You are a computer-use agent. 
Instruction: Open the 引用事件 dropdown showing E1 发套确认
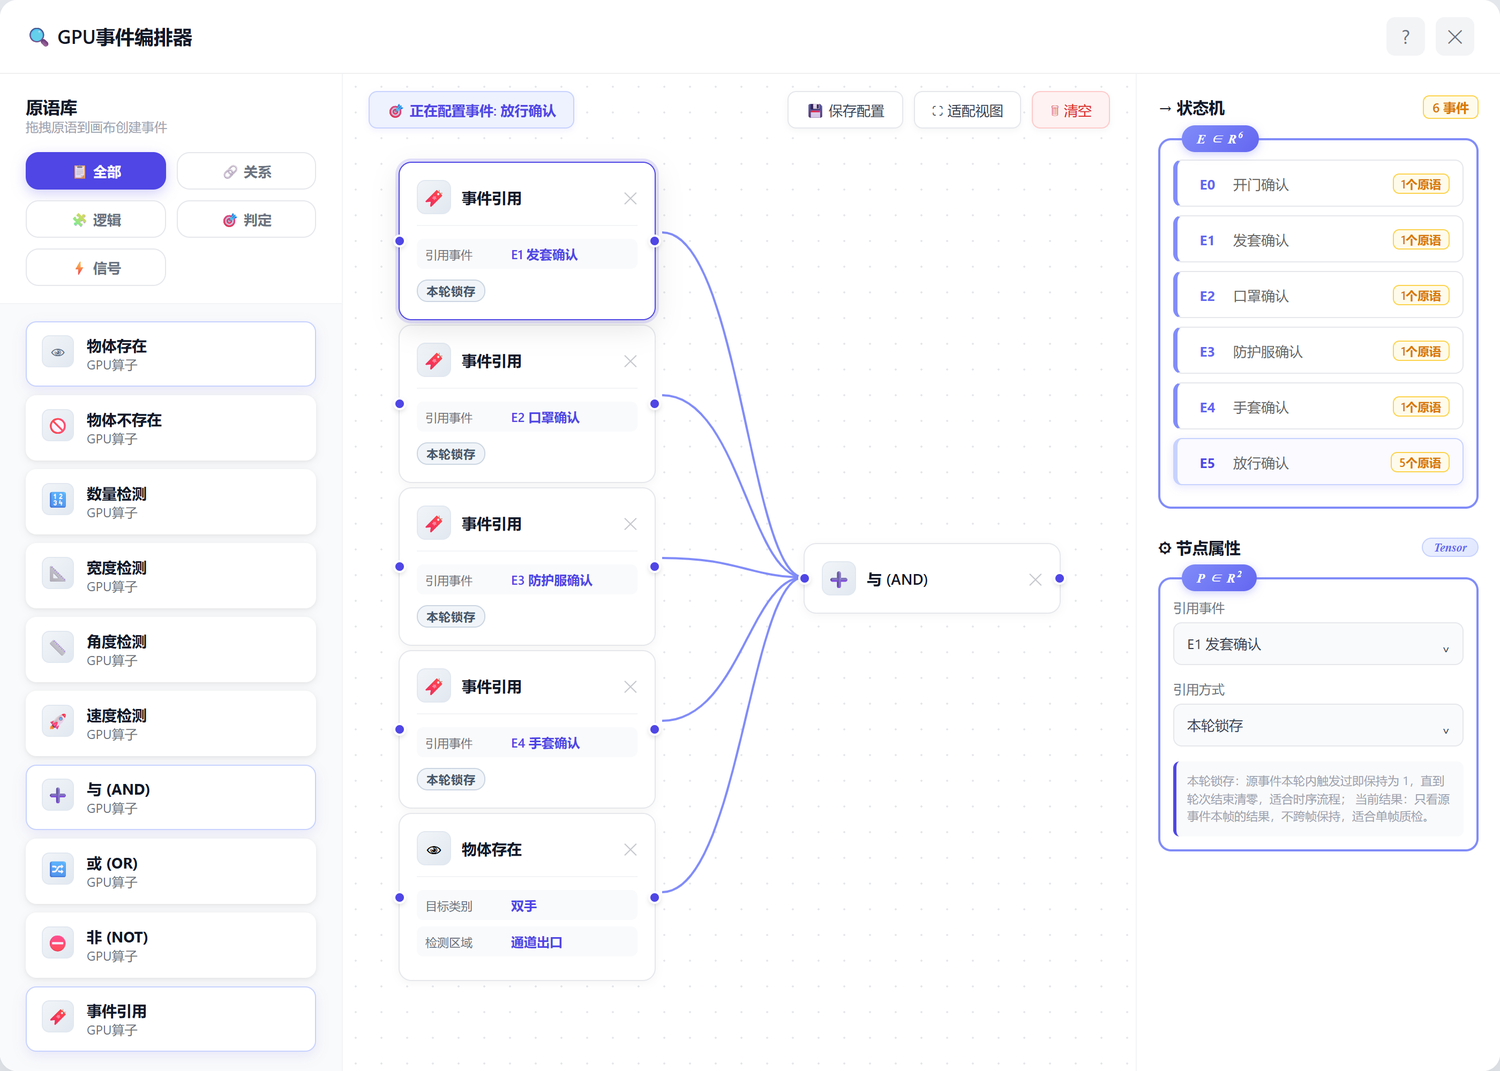point(1318,645)
